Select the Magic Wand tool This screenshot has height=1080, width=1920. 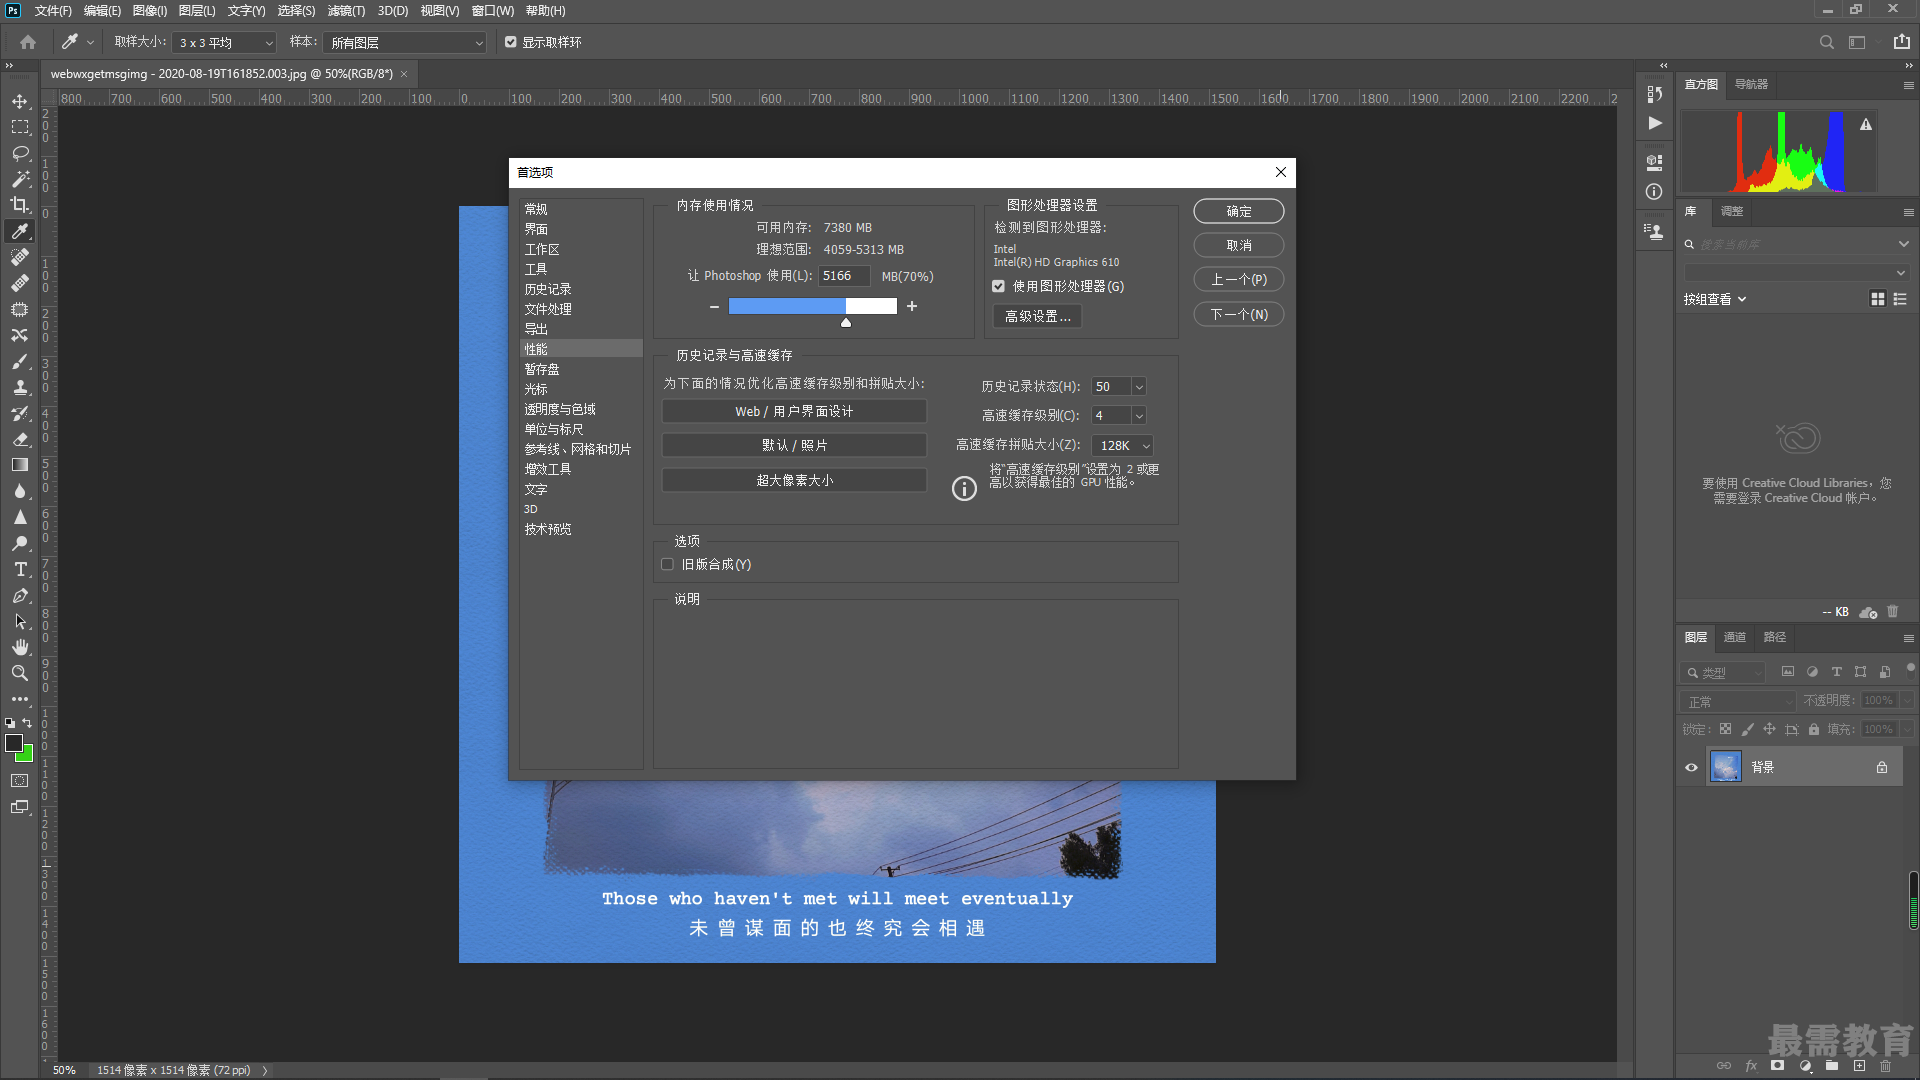19,179
